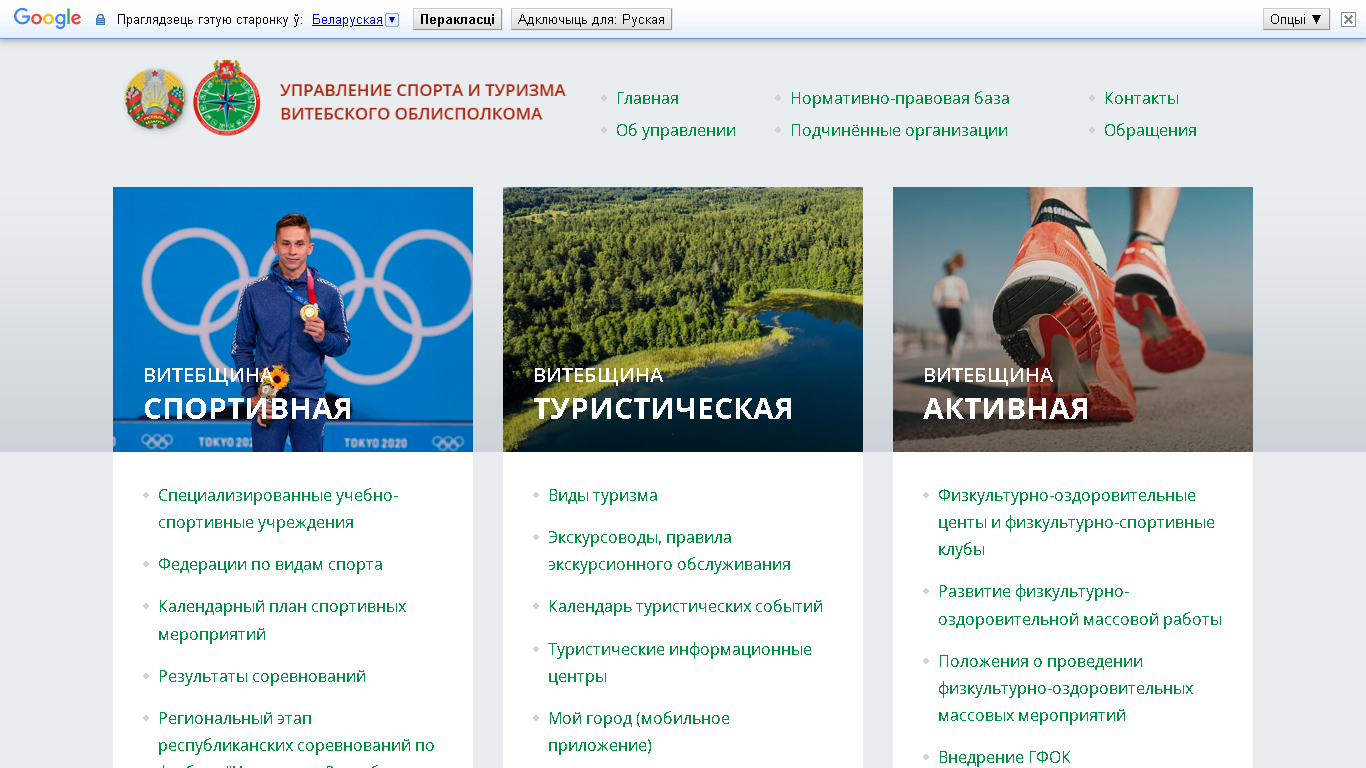The width and height of the screenshot is (1366, 768).
Task: Open the language dropdown arrow next to Беларуская
Action: pos(392,19)
